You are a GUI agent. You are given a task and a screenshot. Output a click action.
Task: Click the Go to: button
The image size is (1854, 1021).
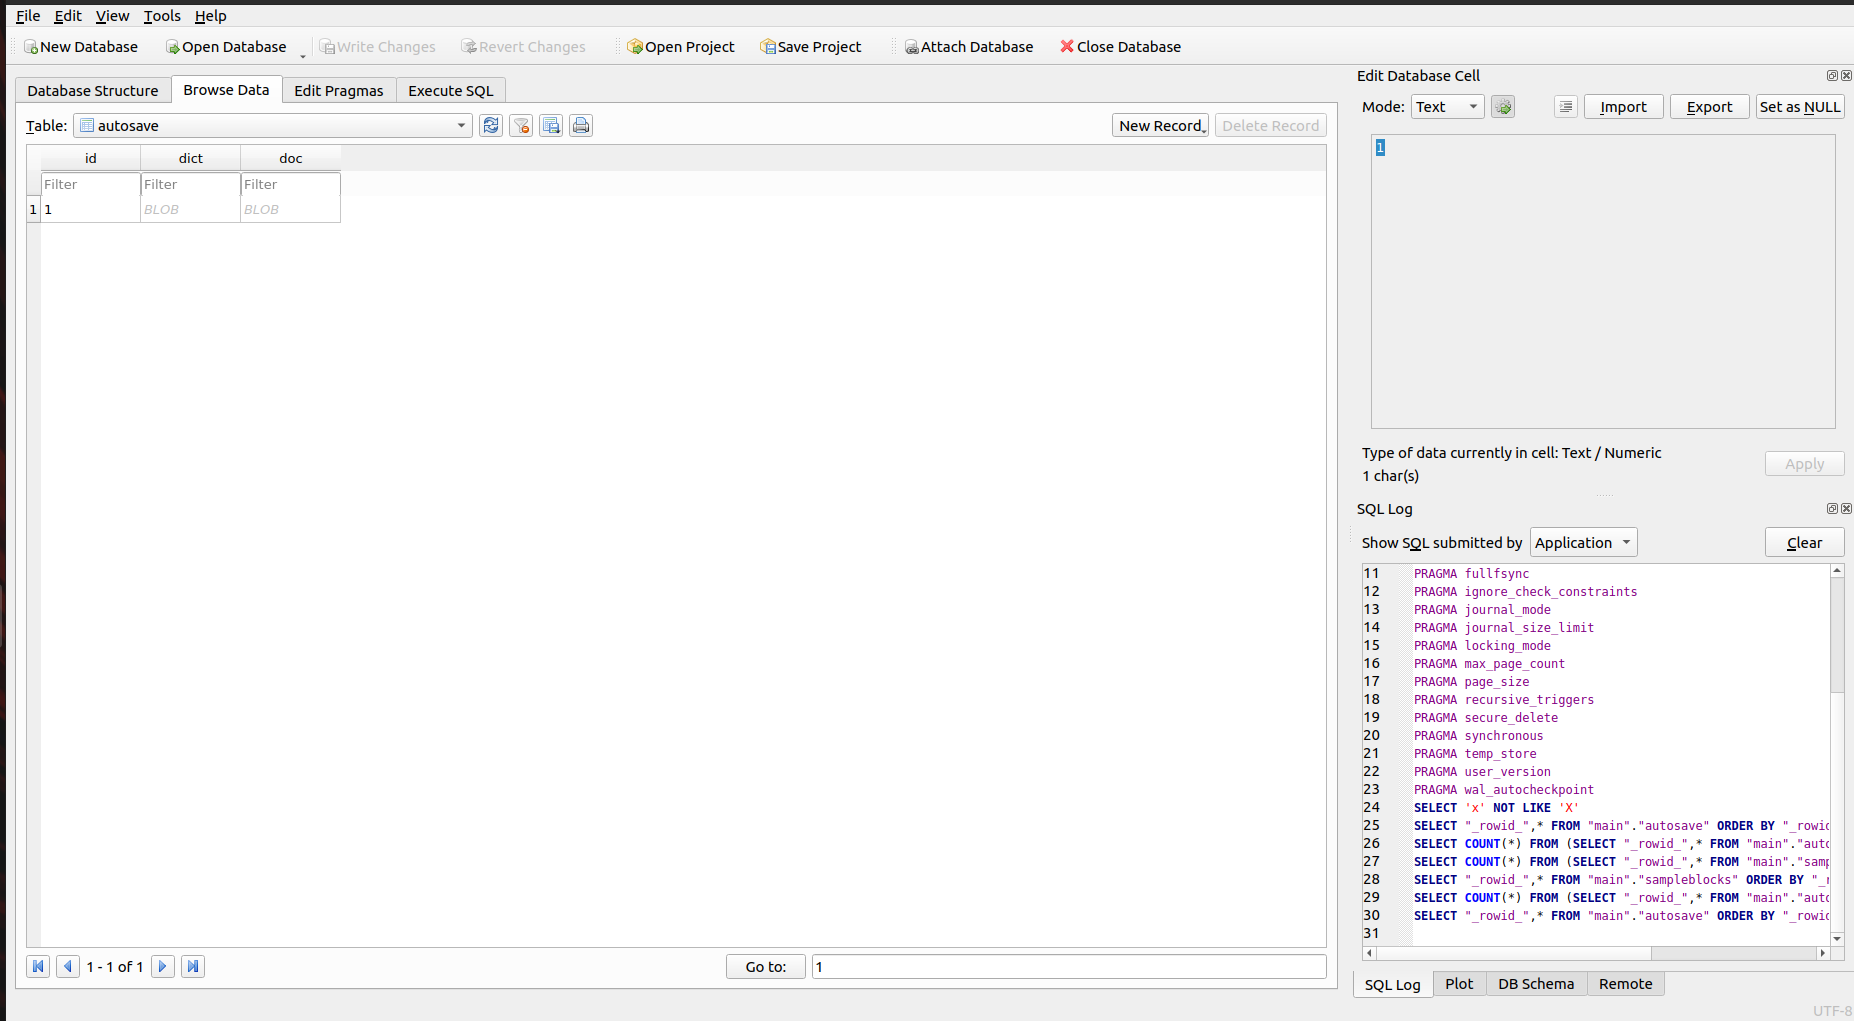pos(766,966)
